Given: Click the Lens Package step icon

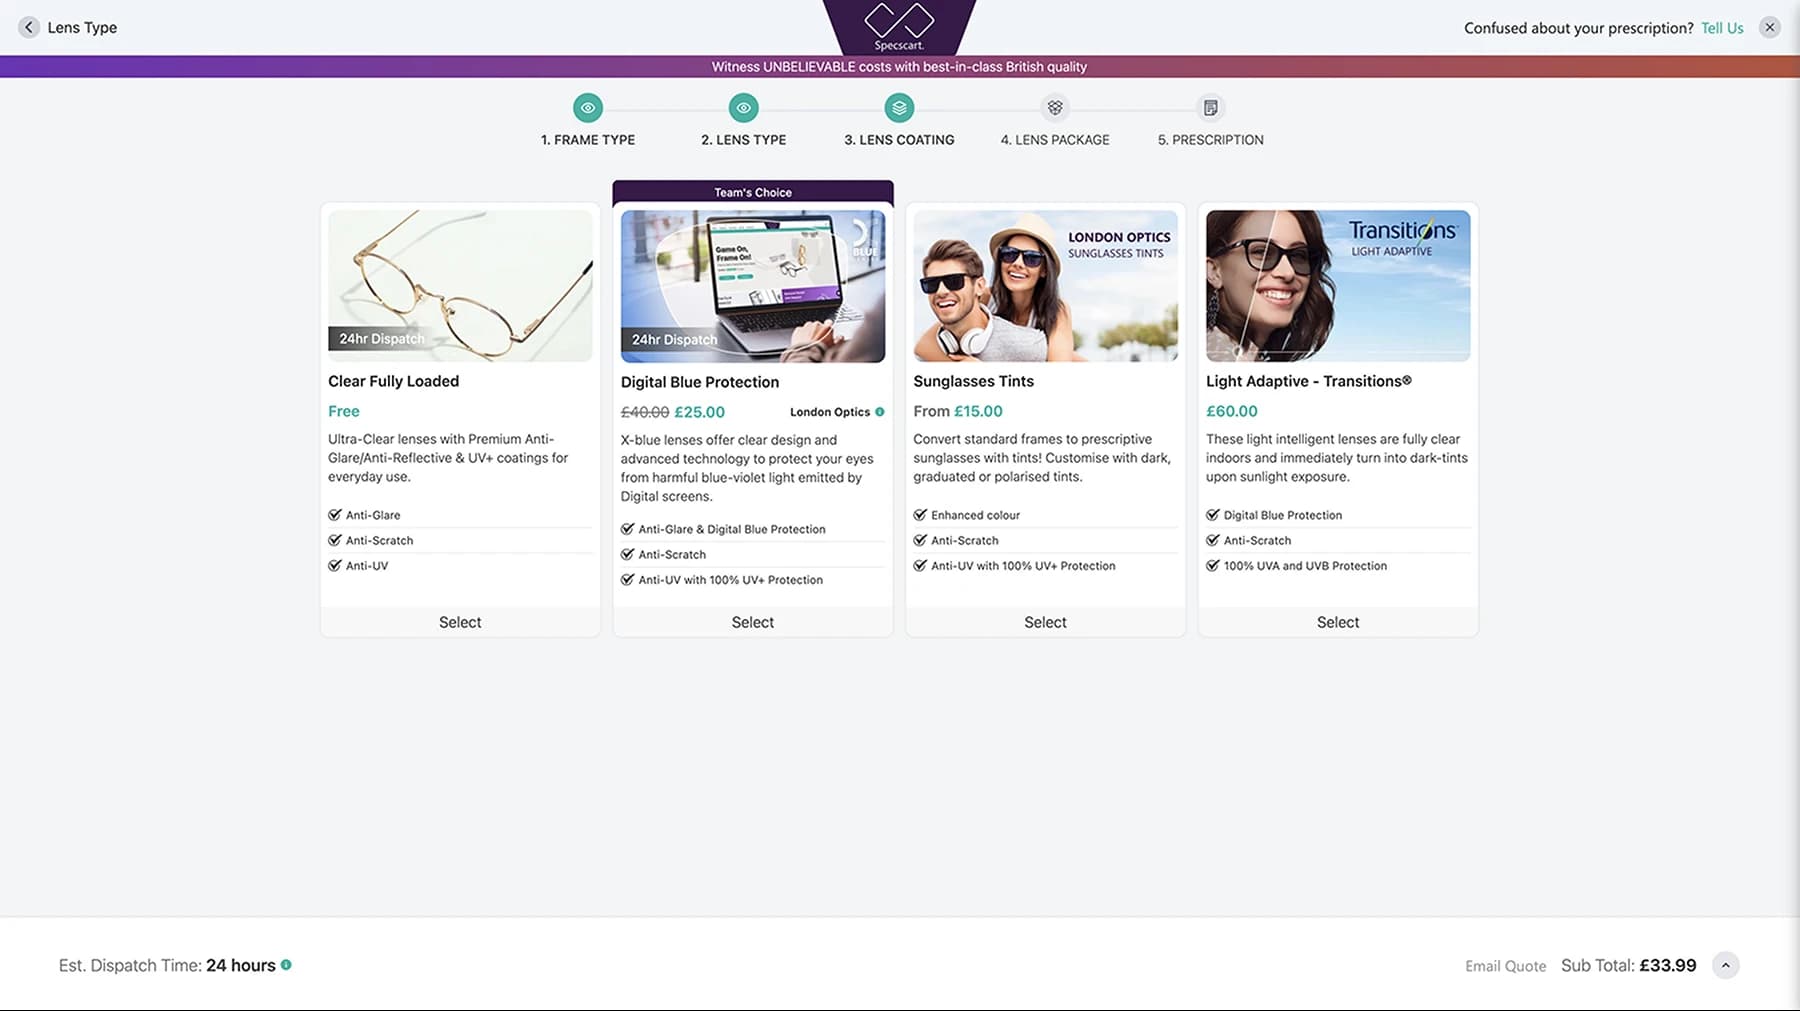Looking at the screenshot, I should [x=1055, y=108].
